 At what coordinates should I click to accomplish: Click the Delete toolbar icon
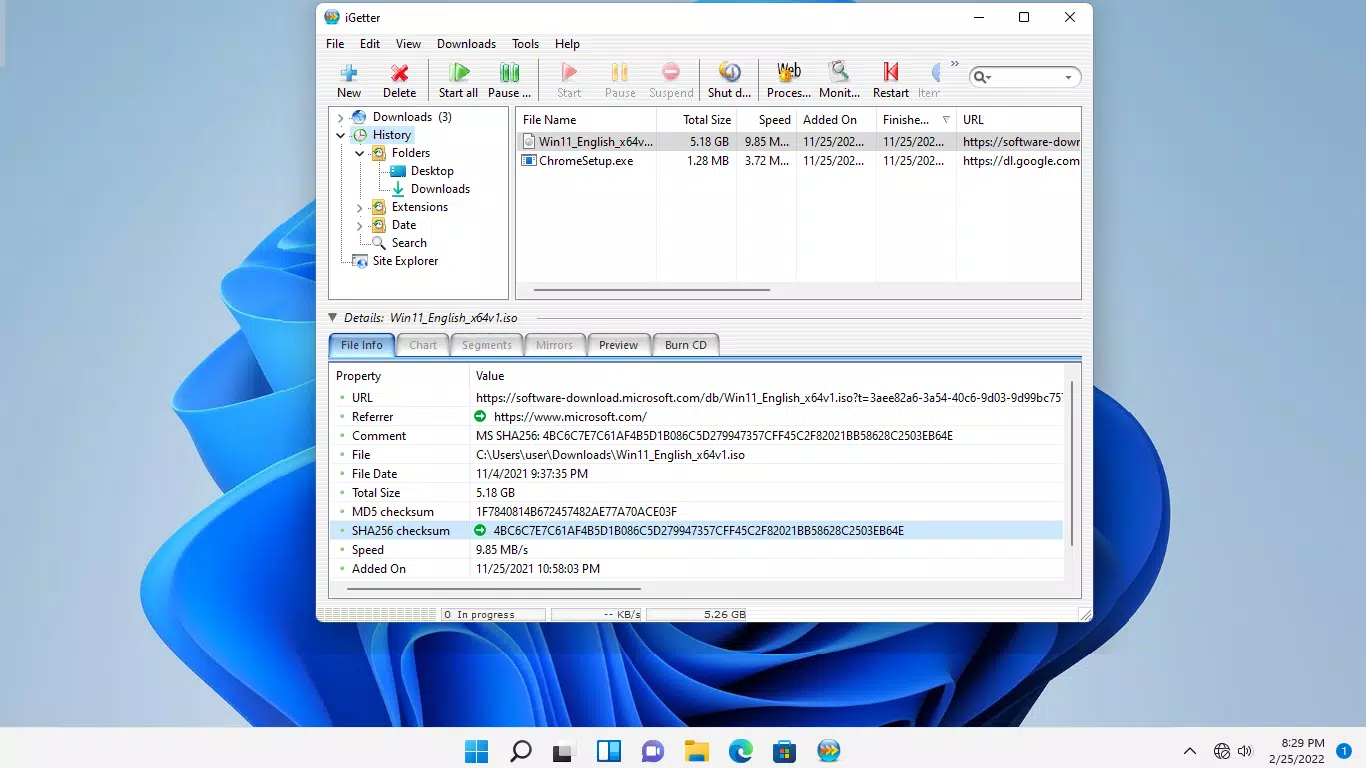[399, 73]
